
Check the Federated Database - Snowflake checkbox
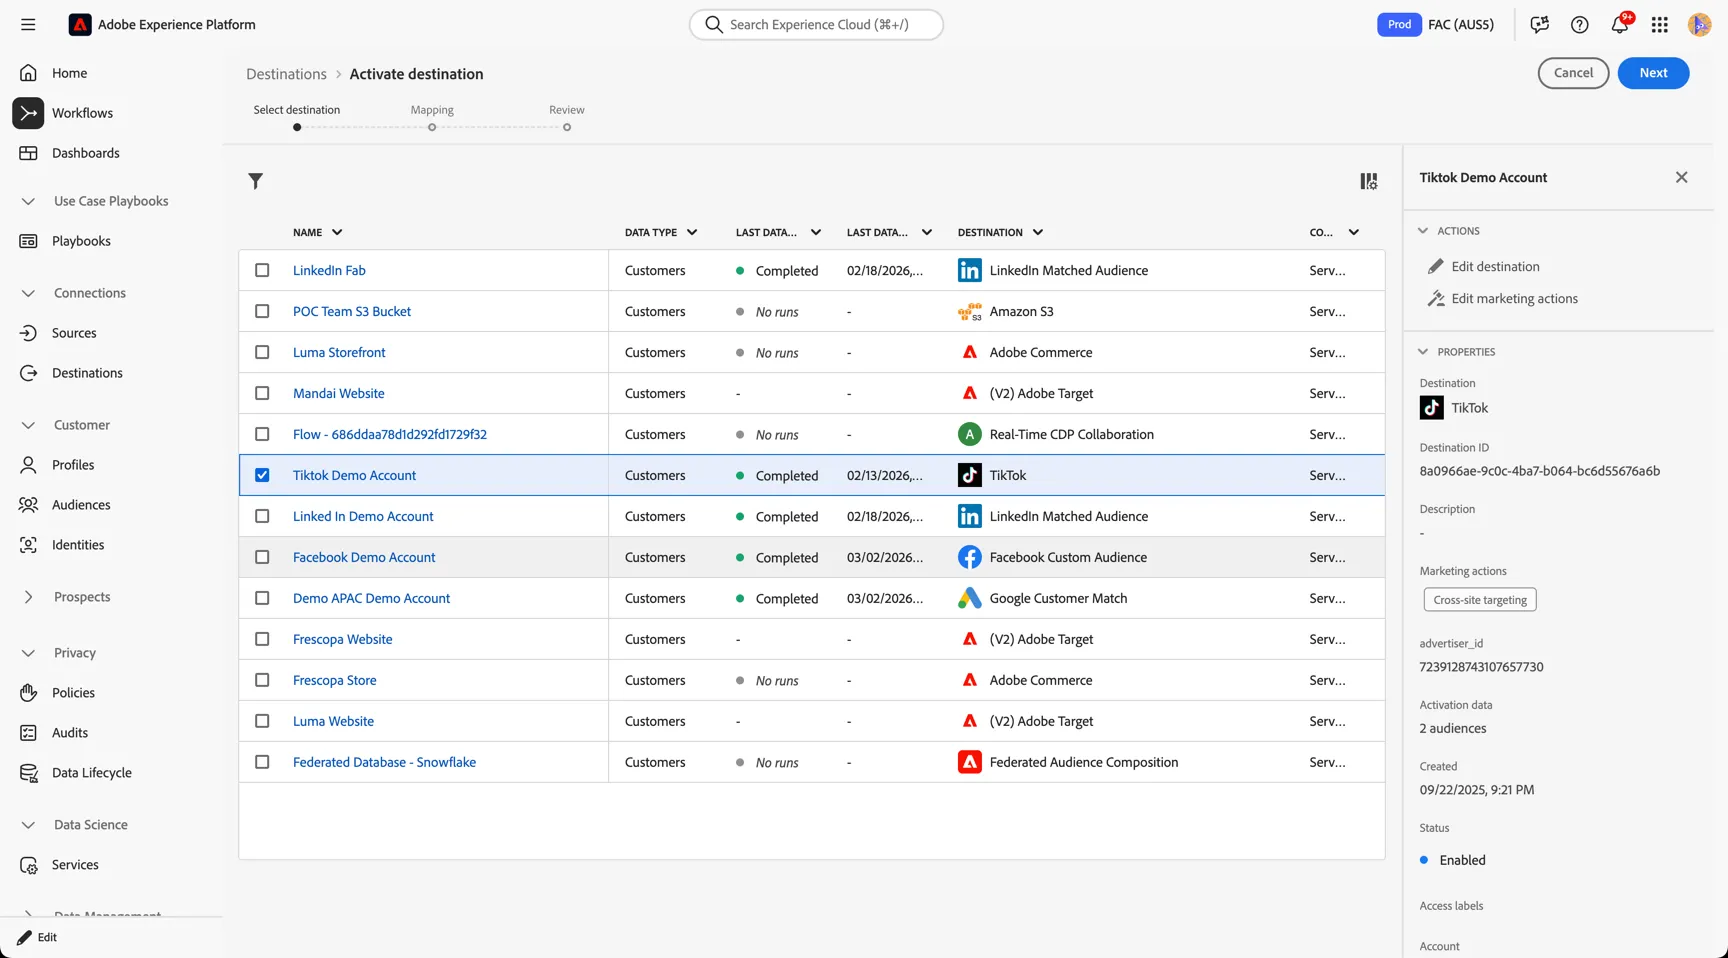262,762
